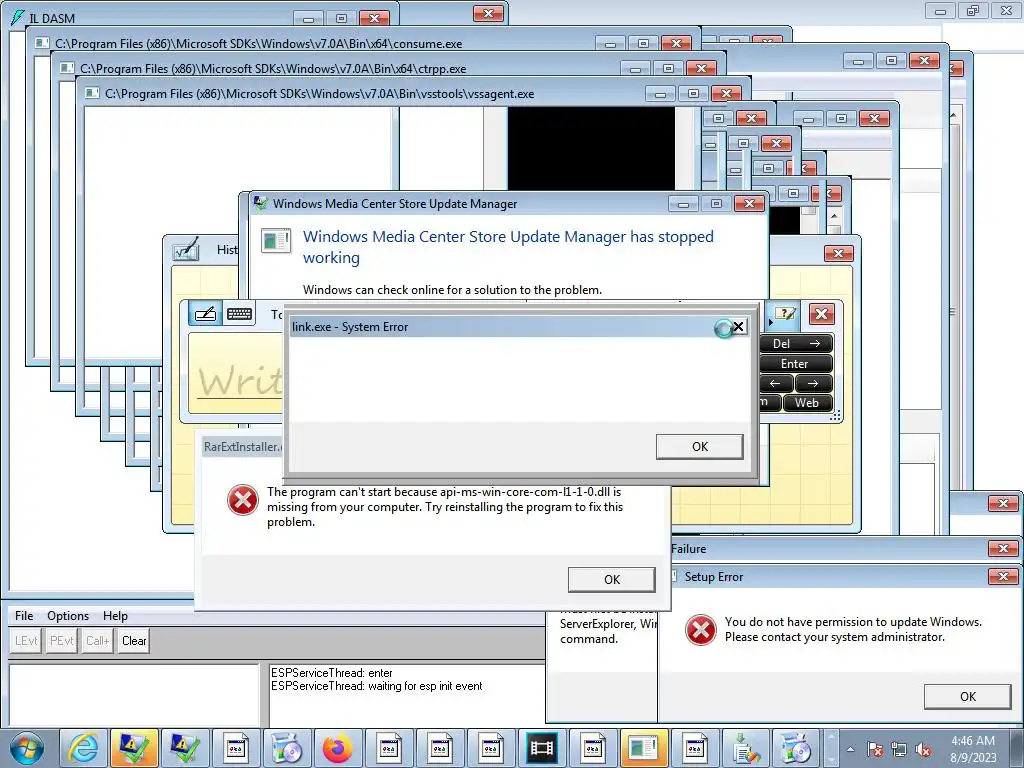Switch to touch keyboard mode in Input Panel
1024x768 pixels.
click(x=239, y=313)
